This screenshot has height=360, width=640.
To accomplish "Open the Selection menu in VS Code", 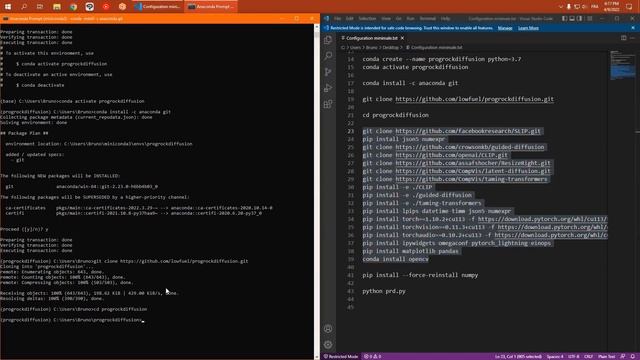I will coord(367,18).
